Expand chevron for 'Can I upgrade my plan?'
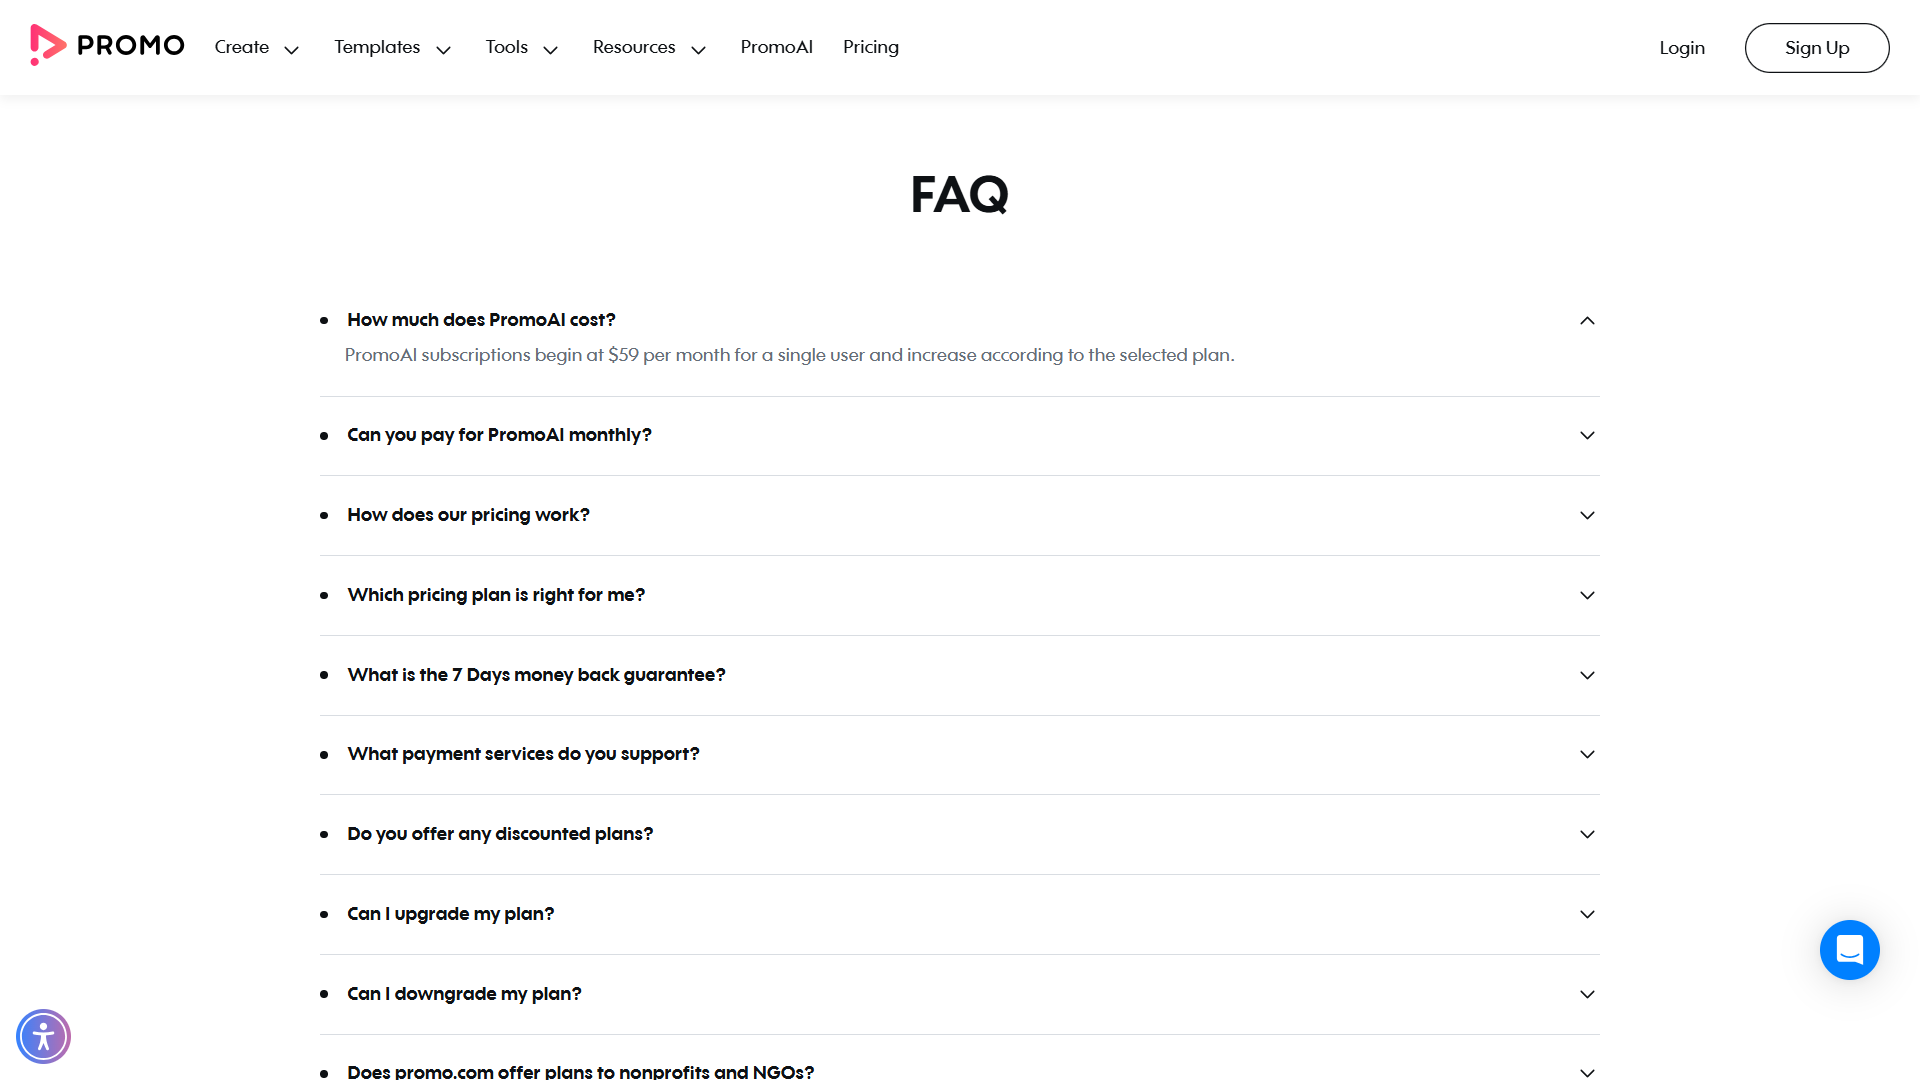Image resolution: width=1920 pixels, height=1080 pixels. [1587, 915]
